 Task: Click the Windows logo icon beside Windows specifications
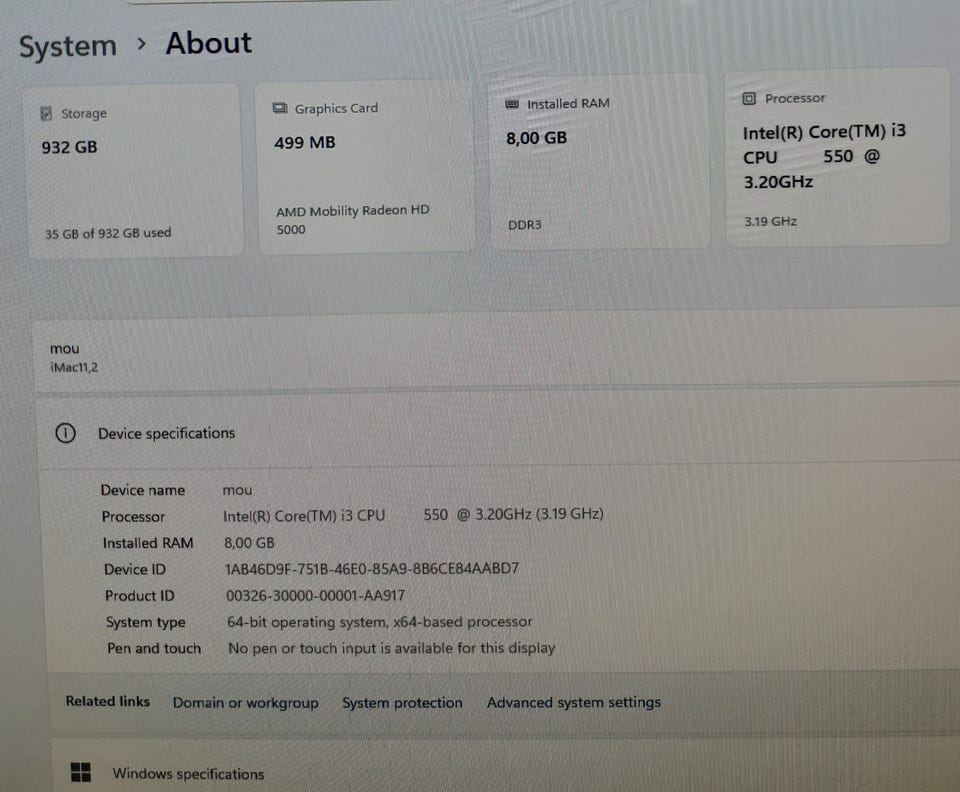81,772
